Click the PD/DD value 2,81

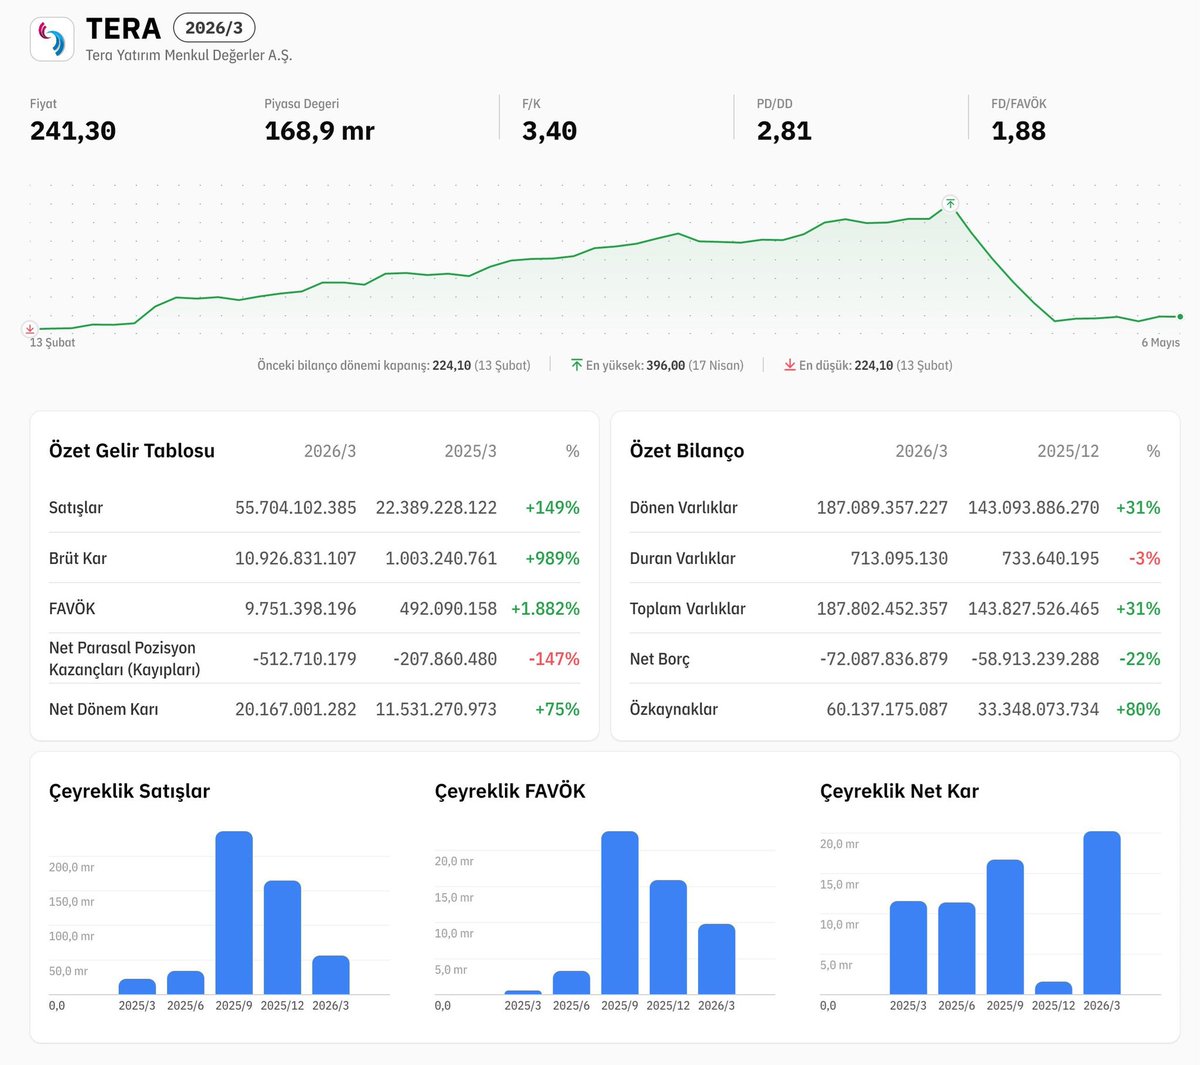click(x=784, y=131)
